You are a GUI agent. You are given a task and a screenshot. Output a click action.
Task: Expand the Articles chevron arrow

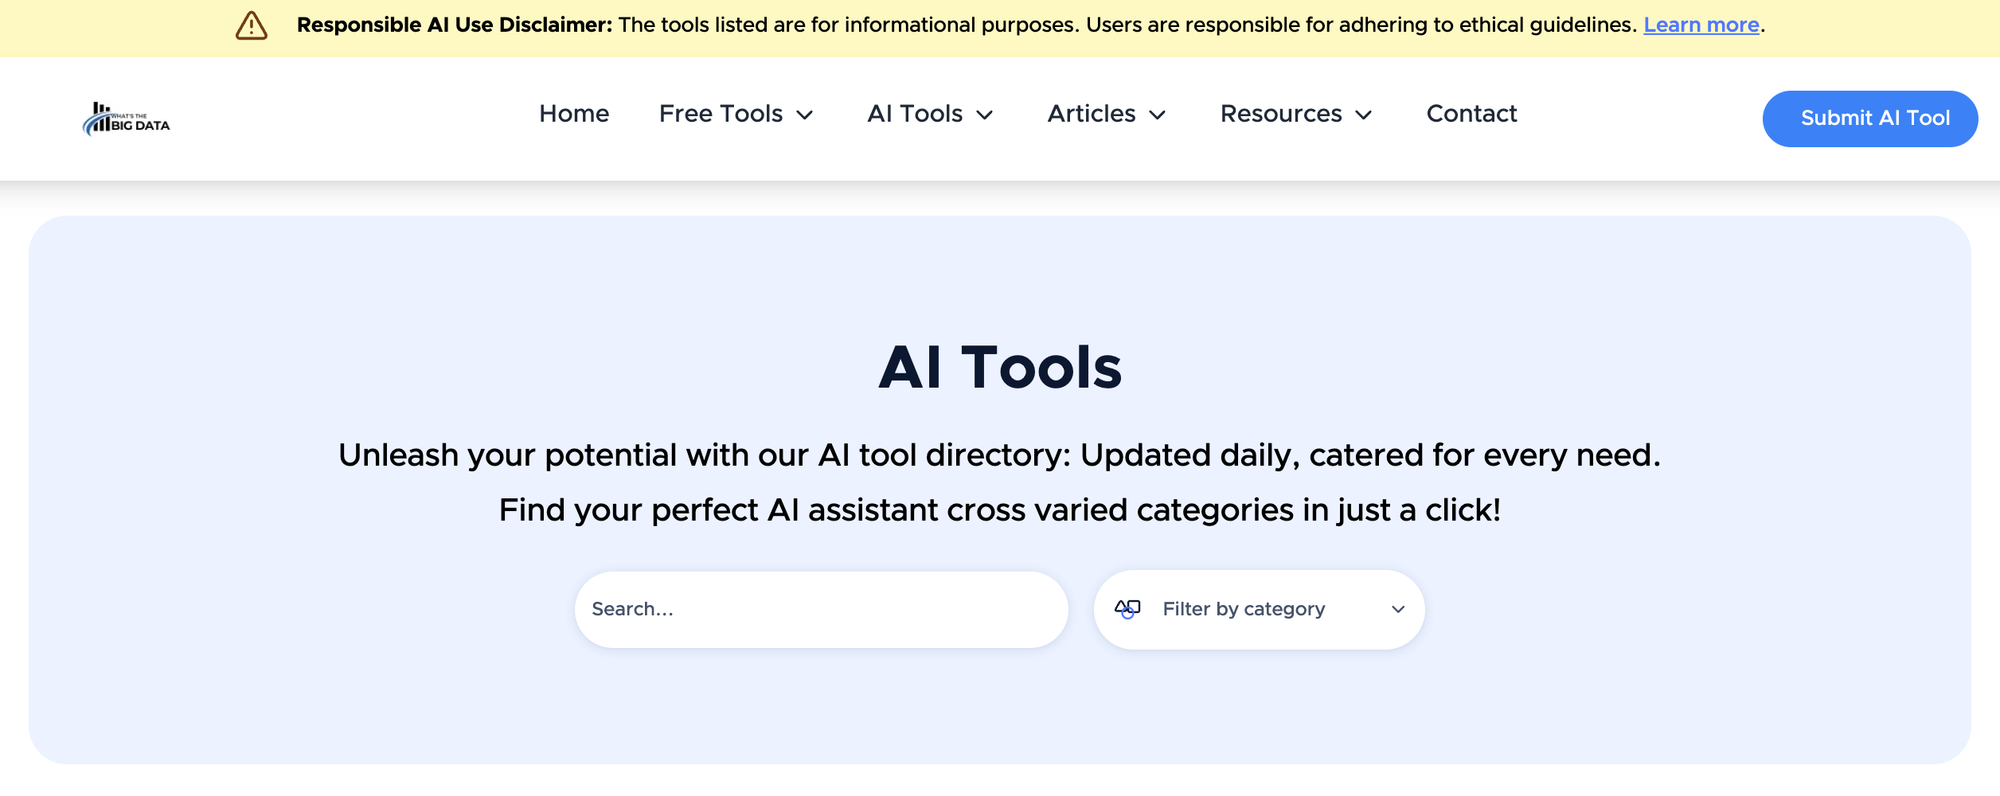[1158, 115]
